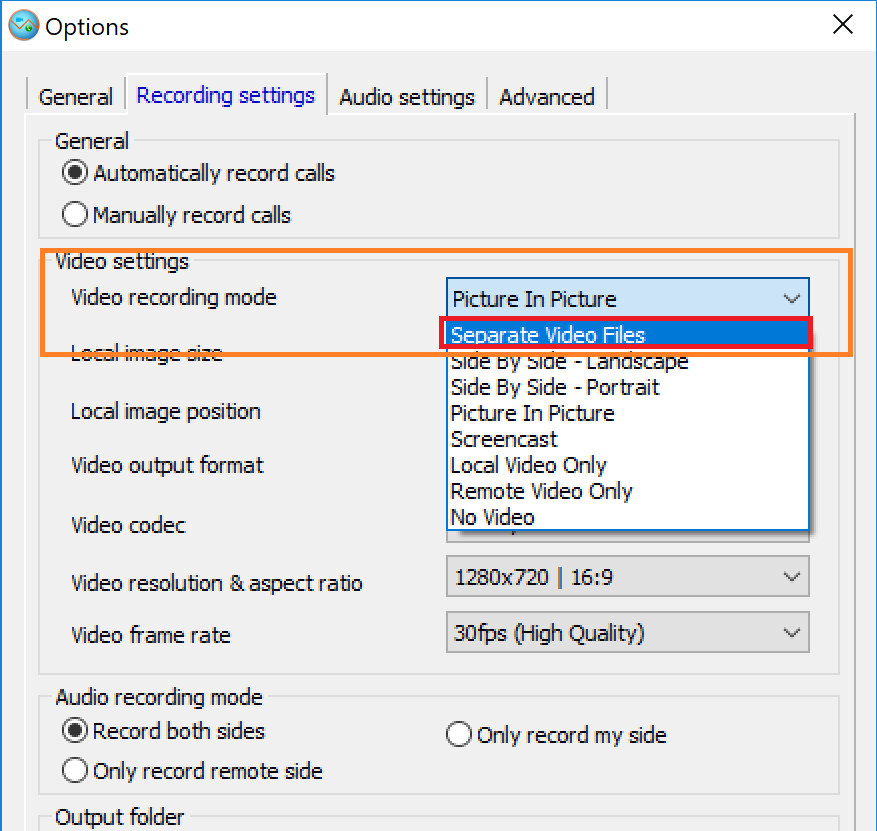Select the Recording settings tab
Viewport: 877px width, 831px height.
226,95
